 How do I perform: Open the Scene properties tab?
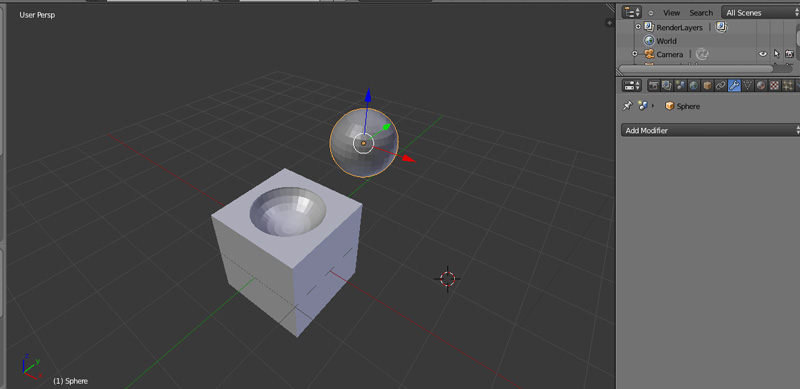tap(680, 85)
